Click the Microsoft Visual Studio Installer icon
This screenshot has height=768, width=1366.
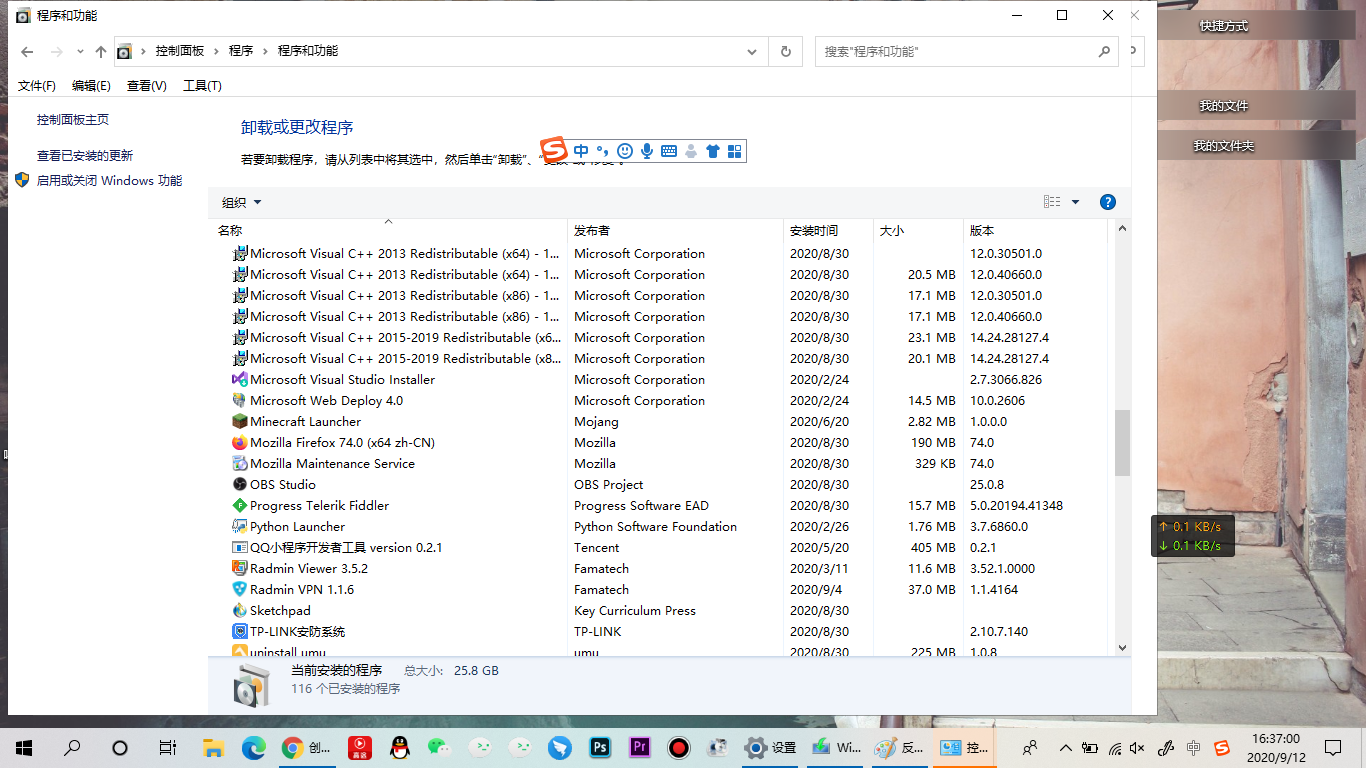(240, 380)
